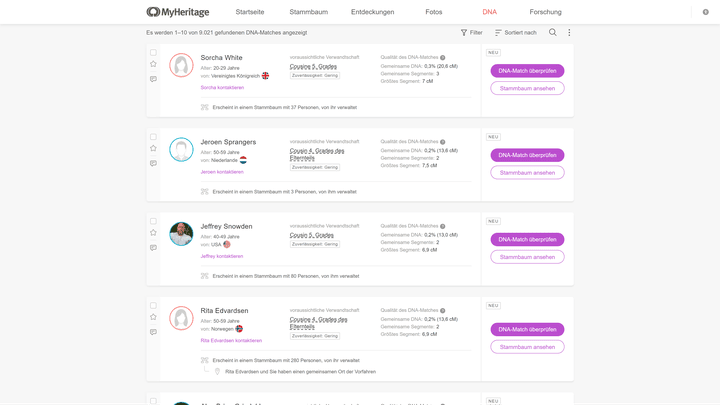The image size is (720, 405).
Task: Click the name Rita Edvardsen
Action: click(224, 311)
